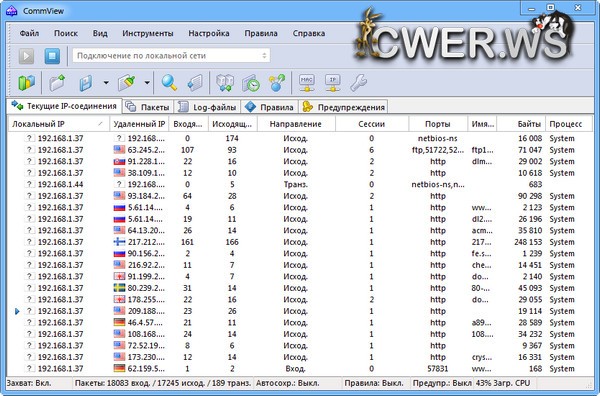Sort by Направление column header

(296, 124)
